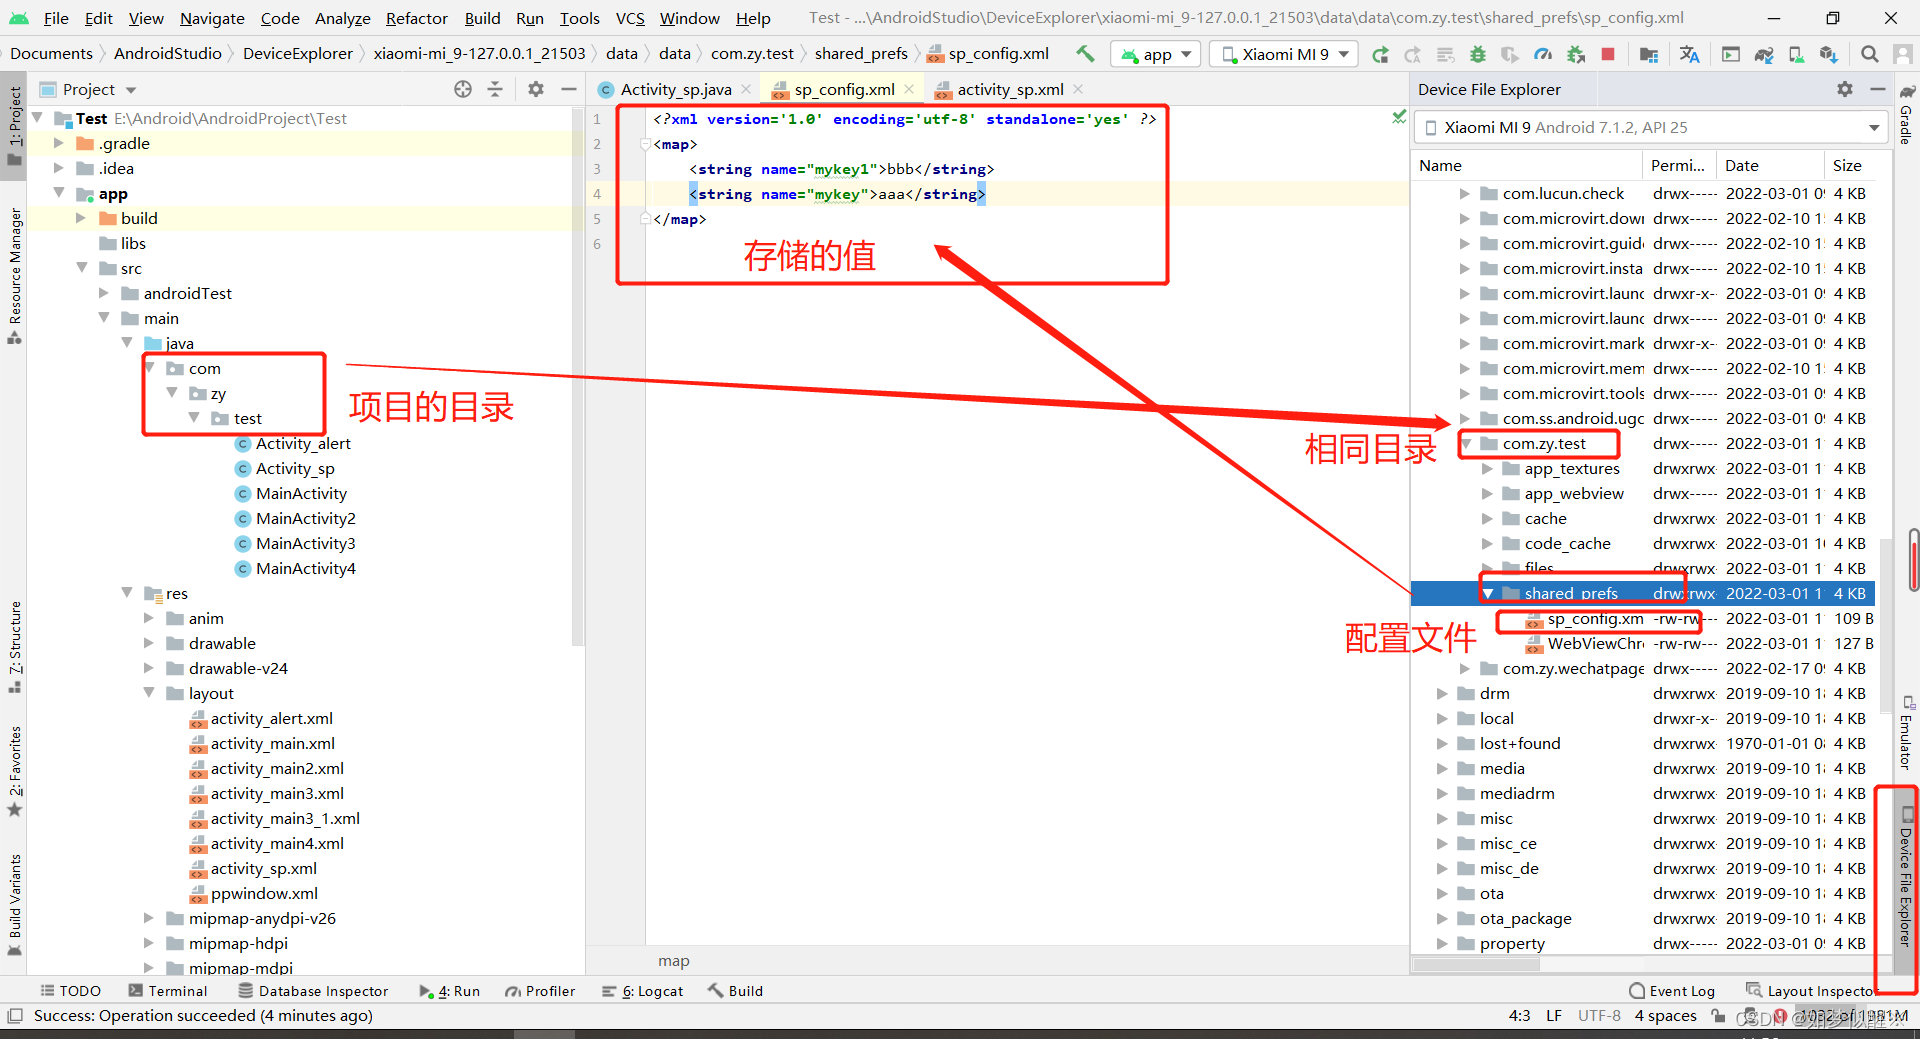The image size is (1920, 1039).
Task: Toggle the Gradle side tool window
Action: click(1906, 114)
